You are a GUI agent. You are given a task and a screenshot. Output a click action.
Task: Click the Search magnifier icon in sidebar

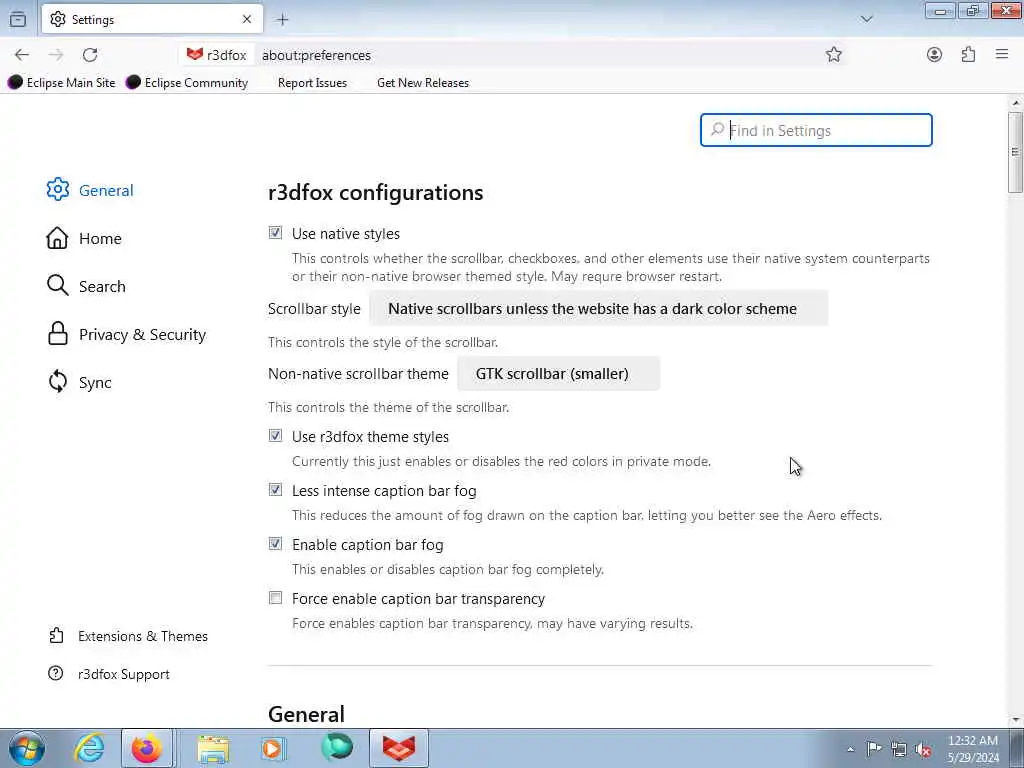(x=57, y=285)
